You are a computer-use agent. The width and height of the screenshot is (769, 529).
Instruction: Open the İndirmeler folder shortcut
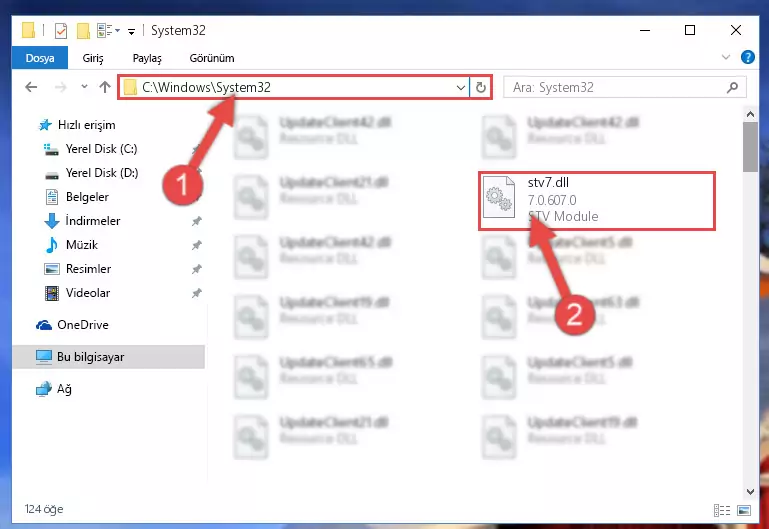pyautogui.click(x=82, y=221)
